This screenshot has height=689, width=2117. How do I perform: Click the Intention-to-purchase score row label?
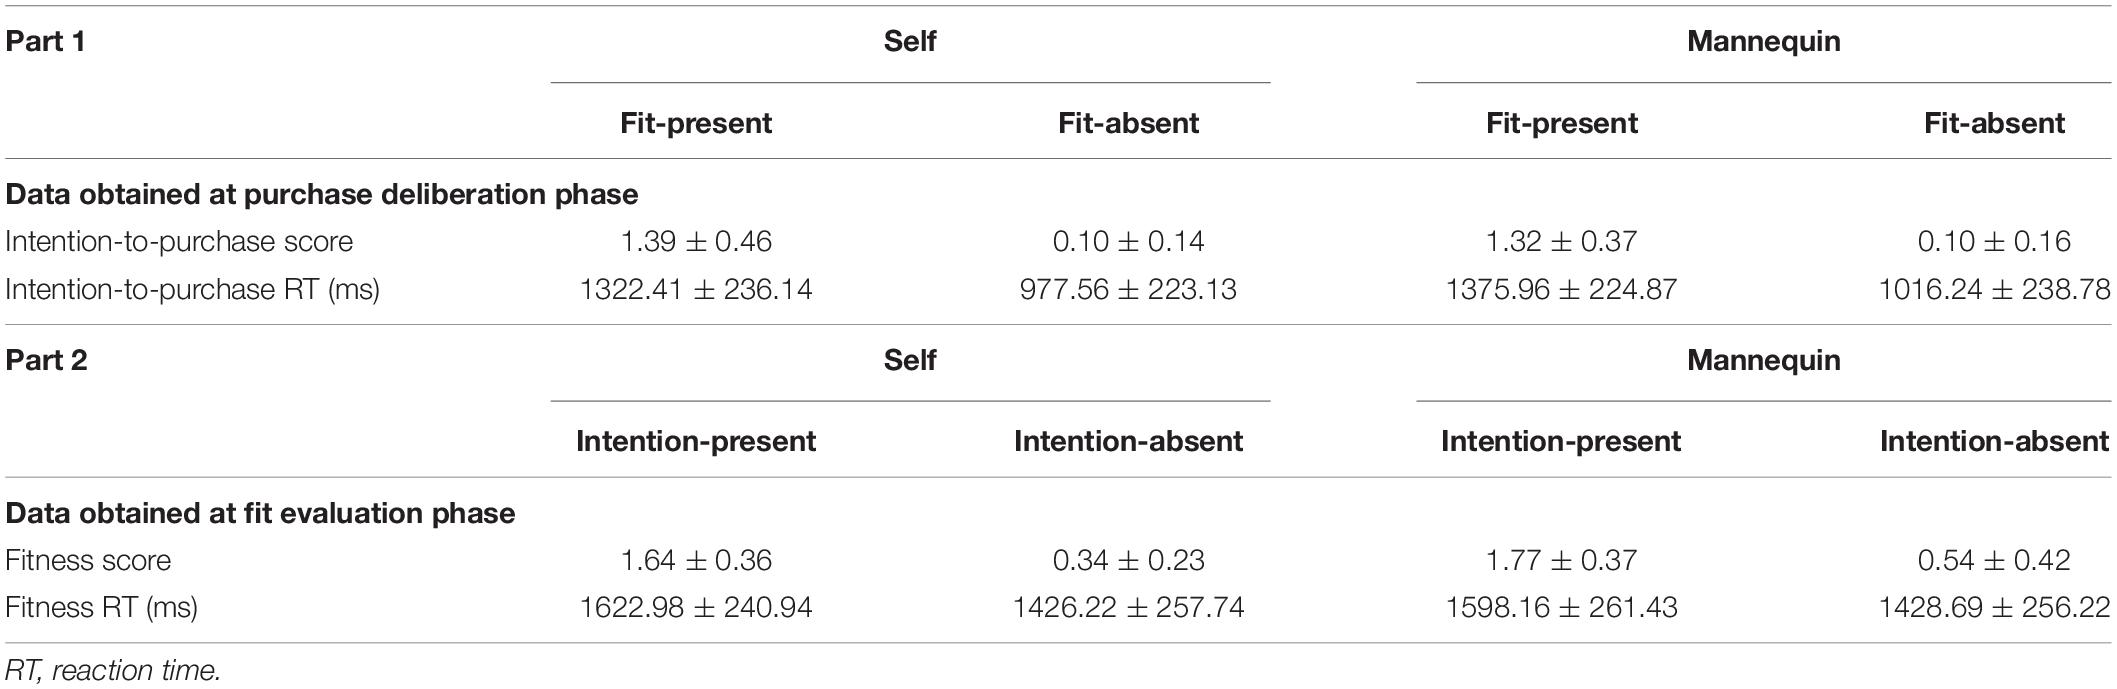[x=179, y=241]
